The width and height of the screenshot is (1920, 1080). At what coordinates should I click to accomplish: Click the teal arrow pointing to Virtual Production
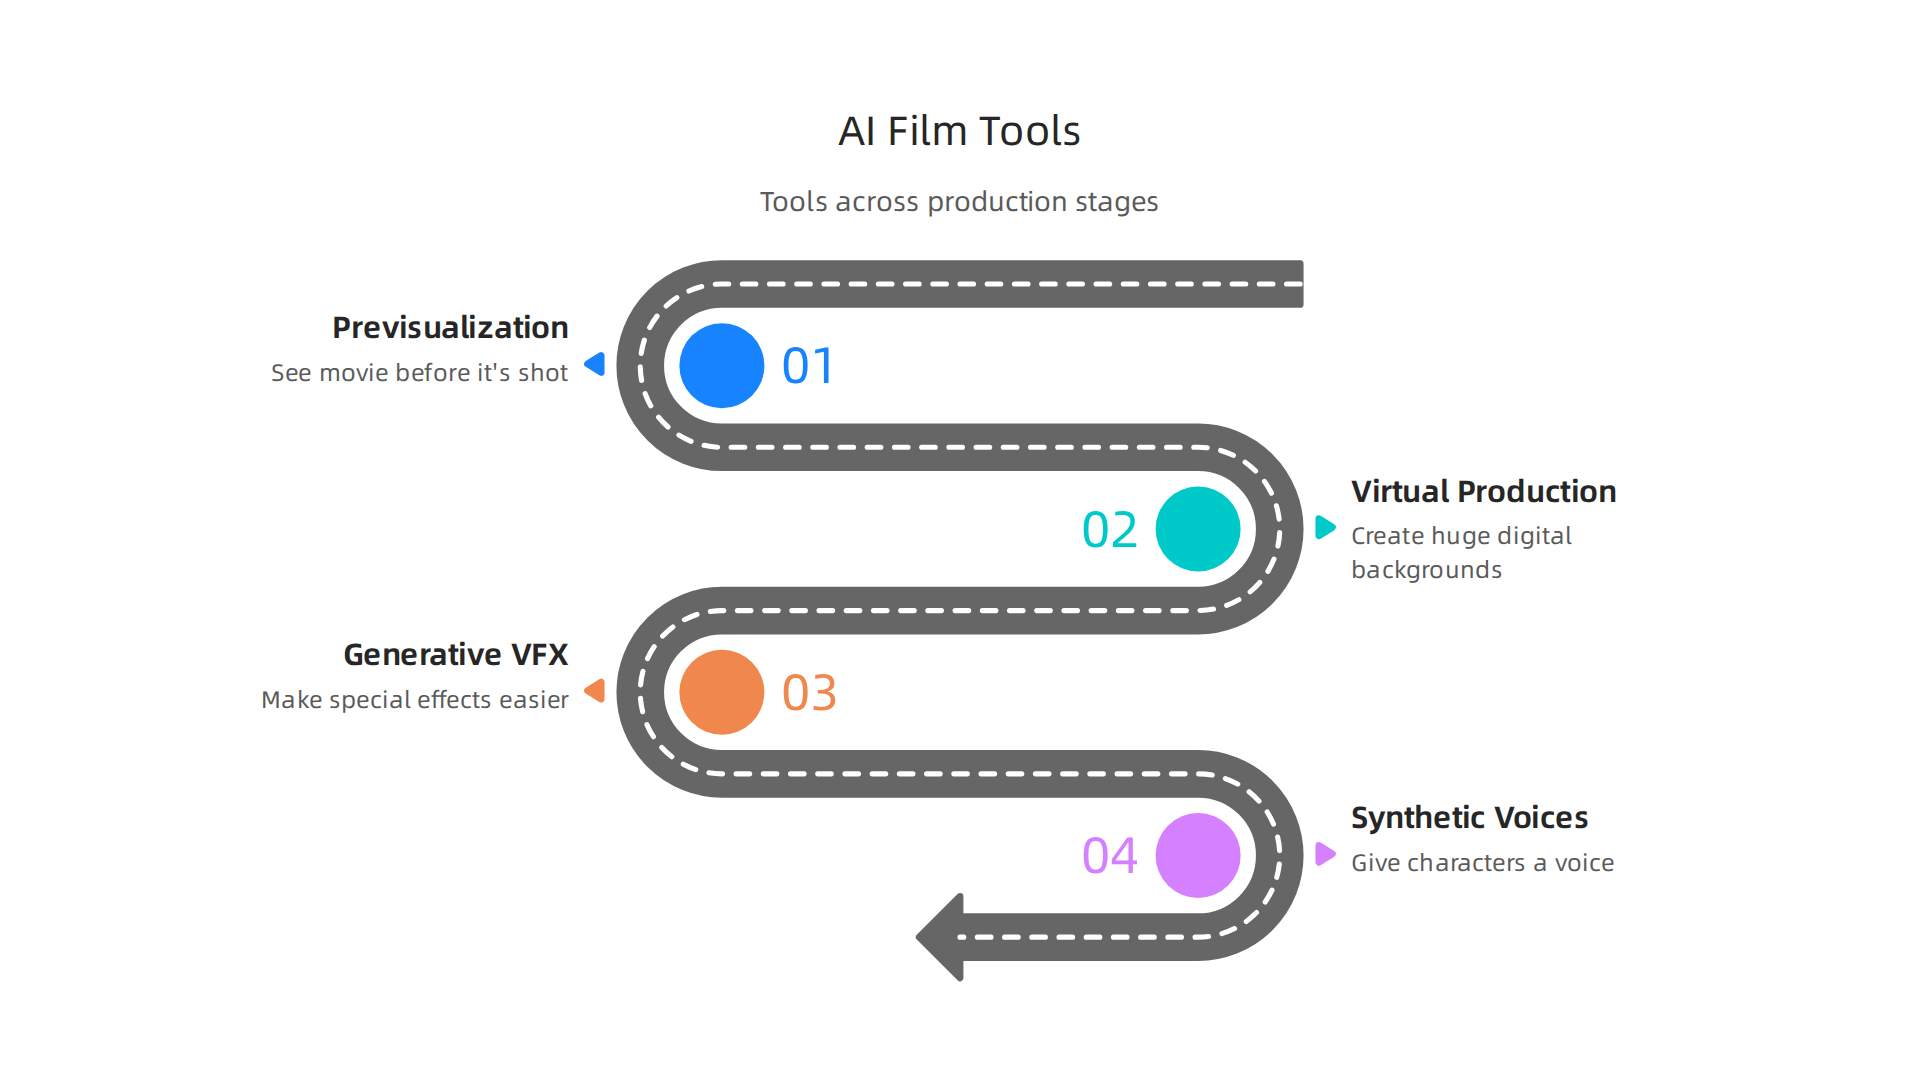1325,527
